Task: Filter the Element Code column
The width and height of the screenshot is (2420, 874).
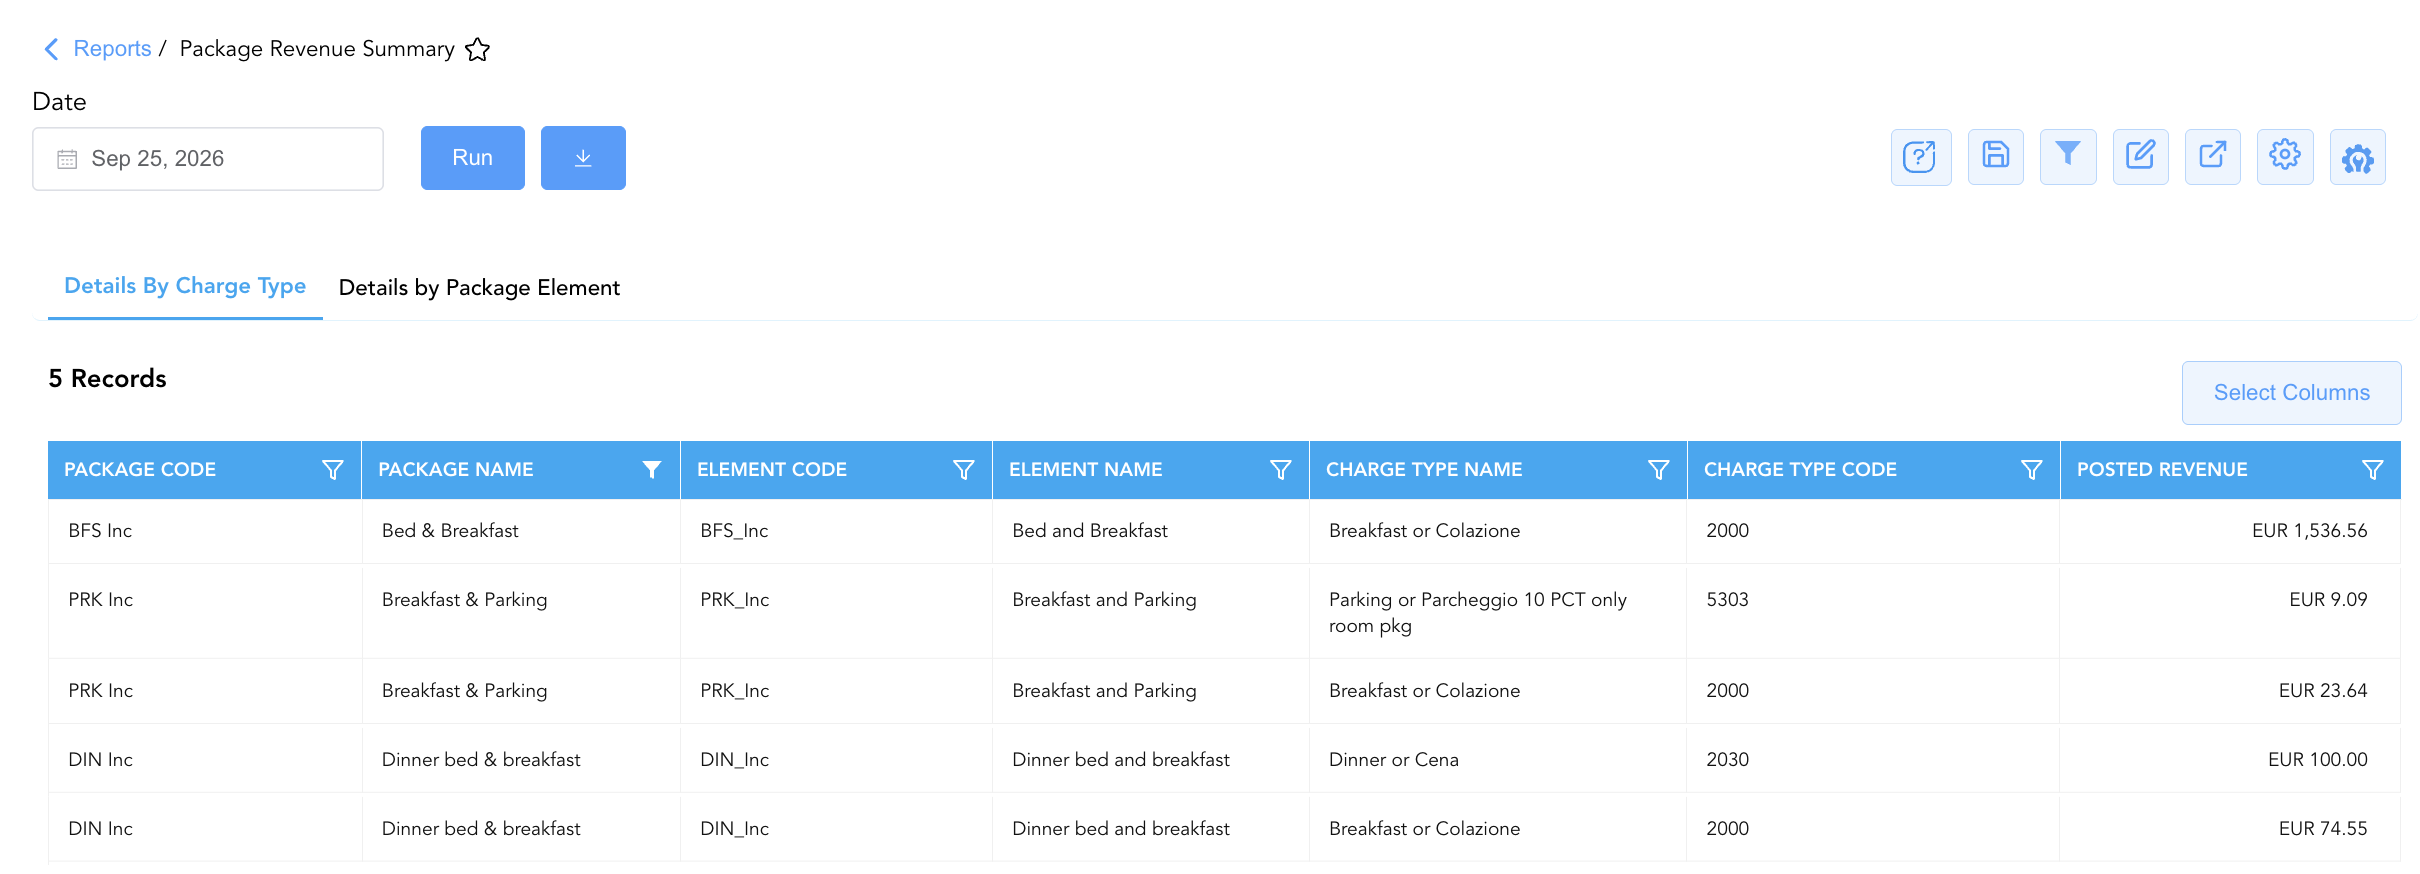Action: pyautogui.click(x=964, y=470)
